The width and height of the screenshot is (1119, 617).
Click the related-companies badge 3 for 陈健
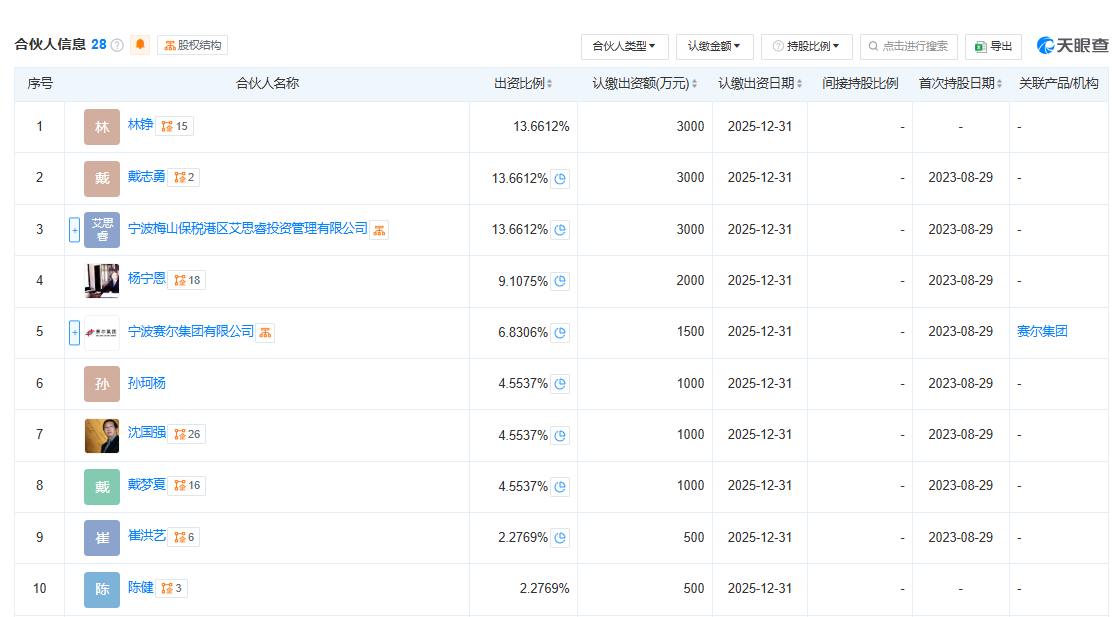[x=172, y=588]
